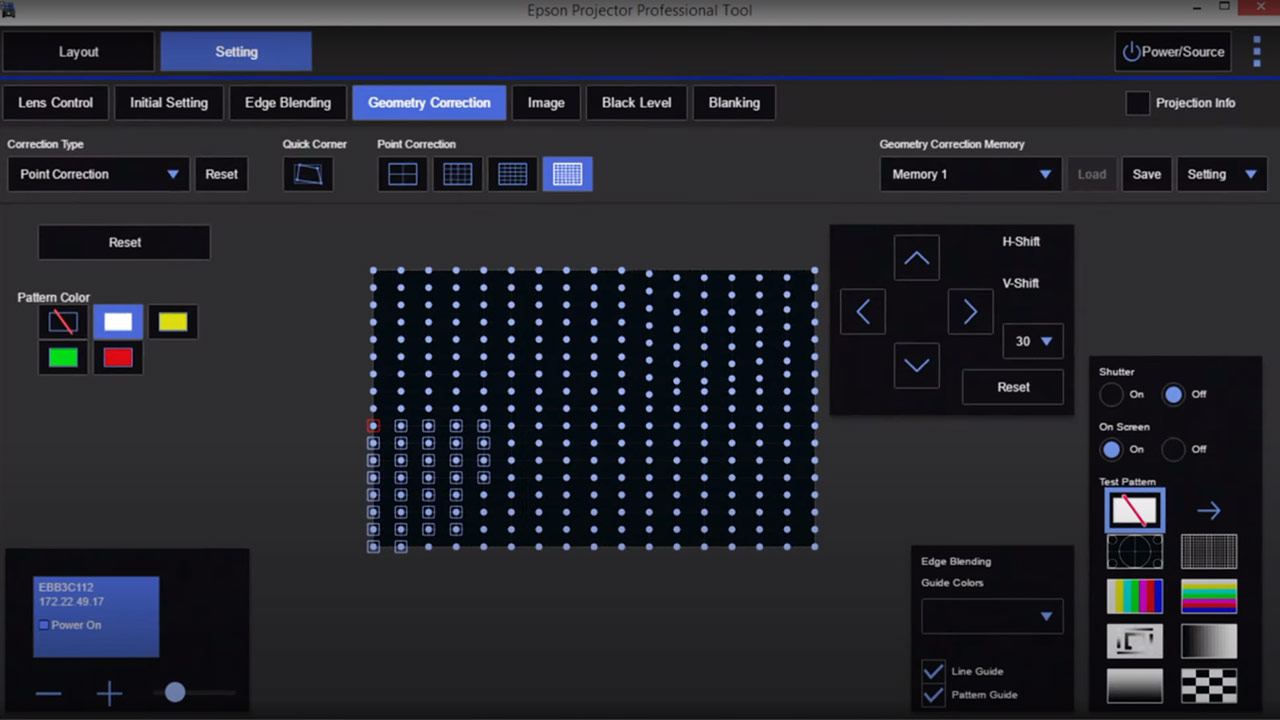Save the geometry correction memory
Image resolution: width=1280 pixels, height=720 pixels.
[x=1147, y=174]
